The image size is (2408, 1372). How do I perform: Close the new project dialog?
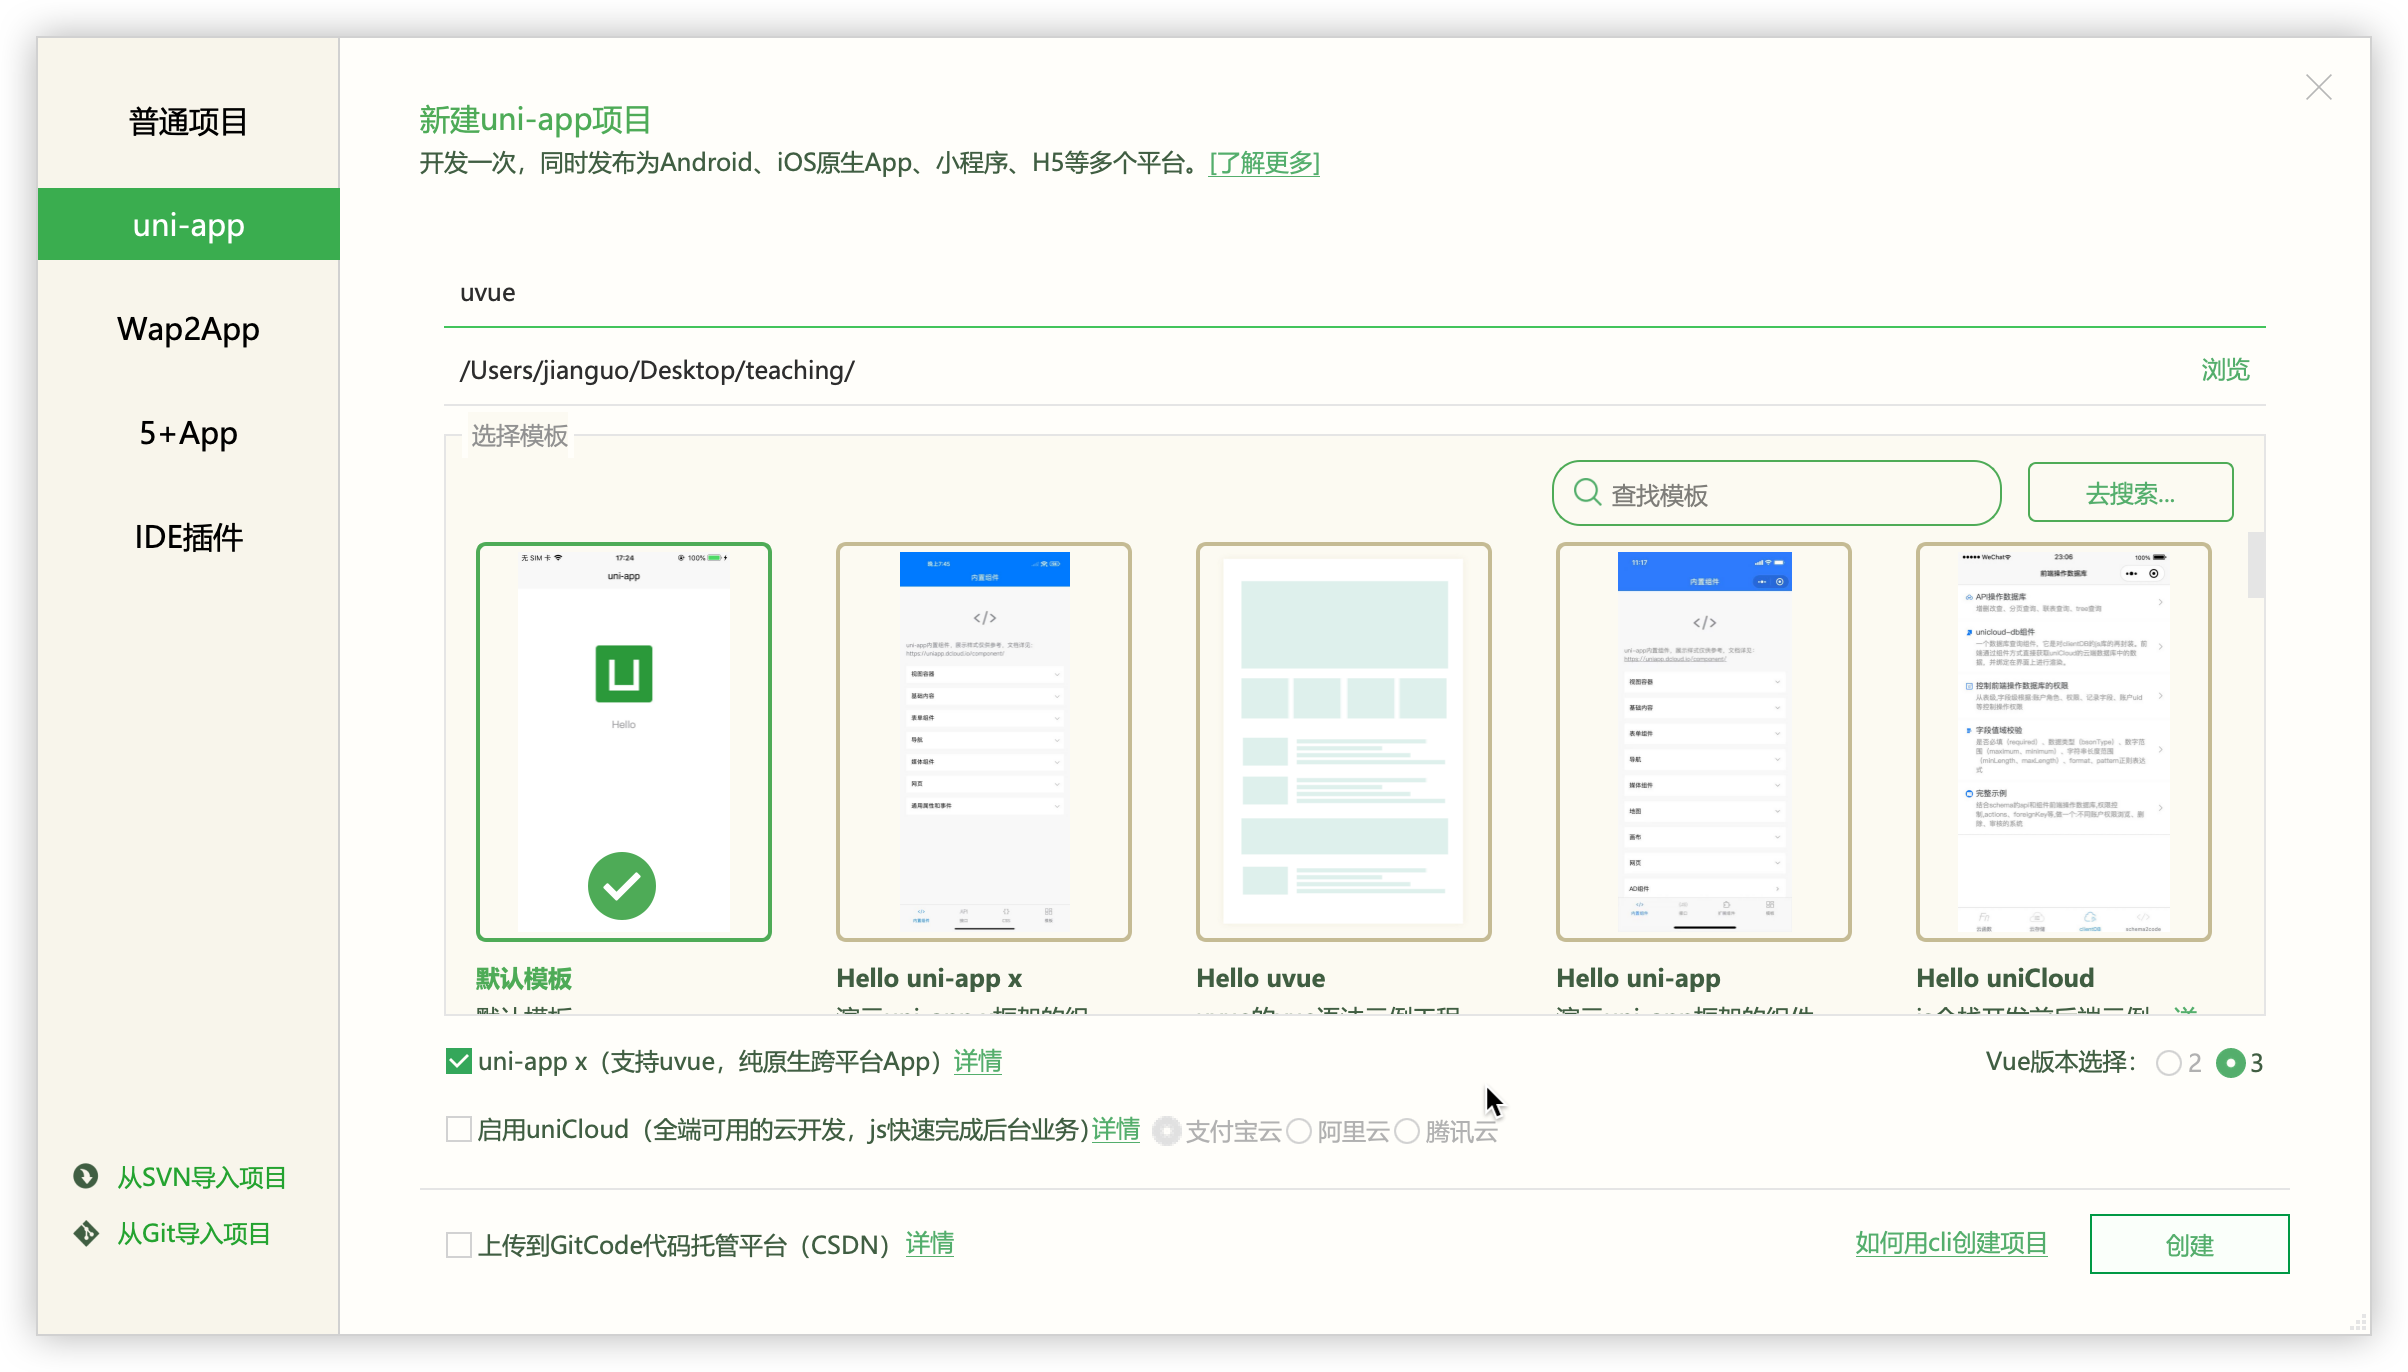2318,88
